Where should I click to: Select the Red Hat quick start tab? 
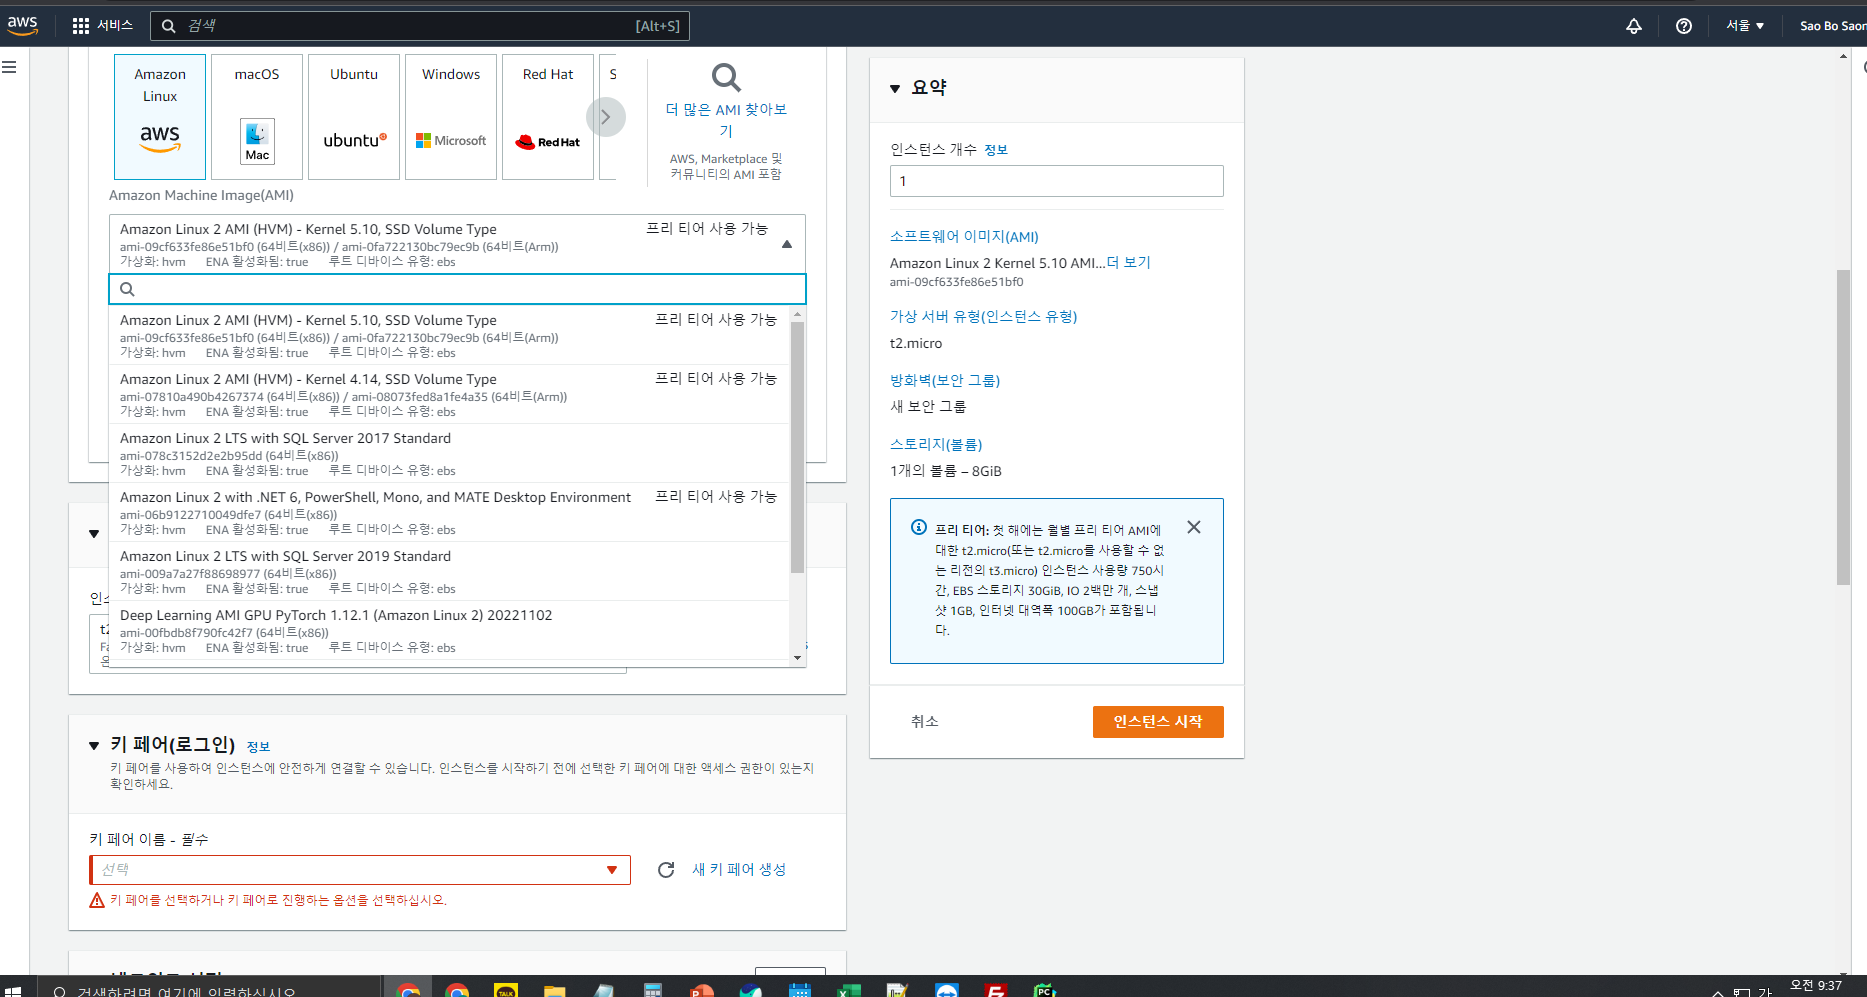[548, 117]
